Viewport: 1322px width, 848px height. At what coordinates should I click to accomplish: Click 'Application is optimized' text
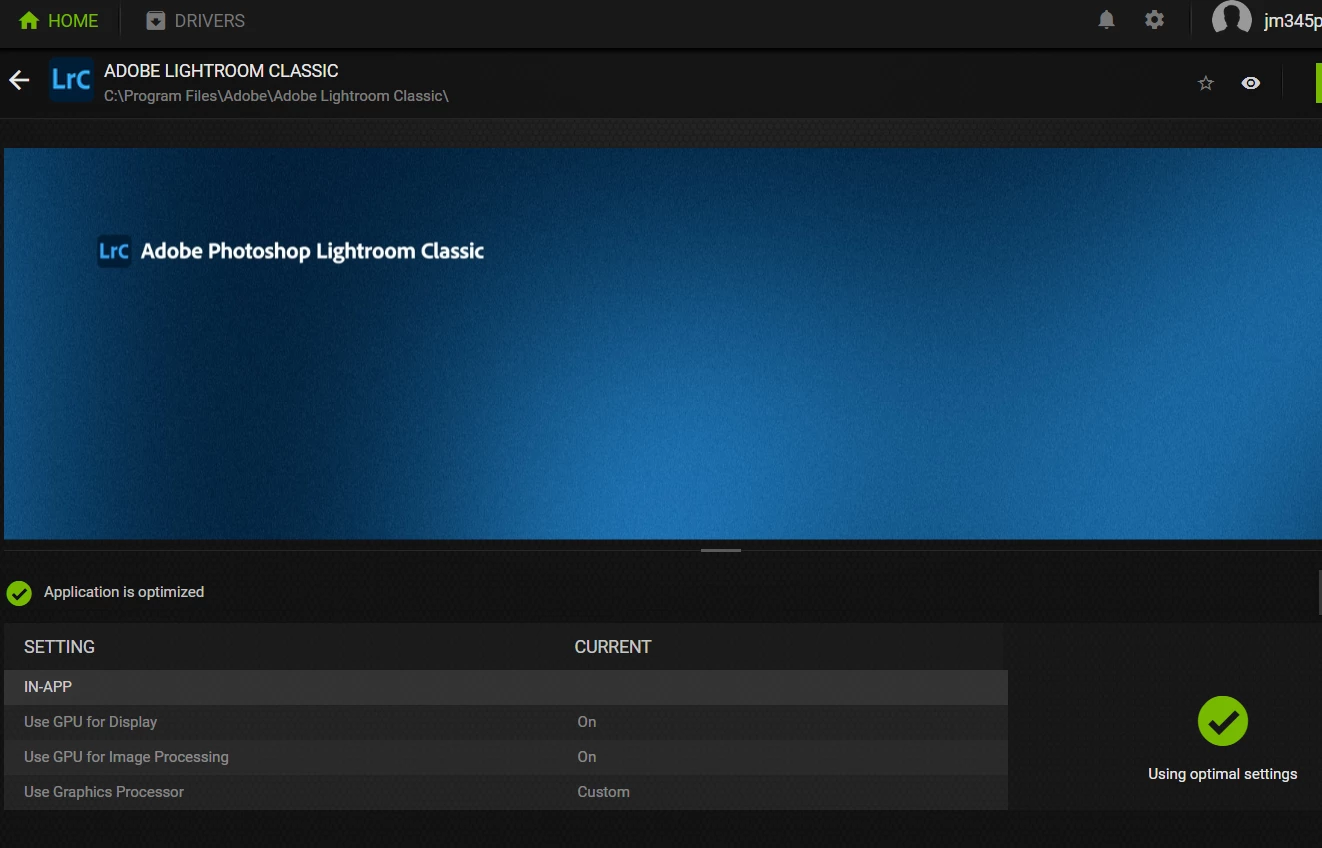(x=124, y=592)
